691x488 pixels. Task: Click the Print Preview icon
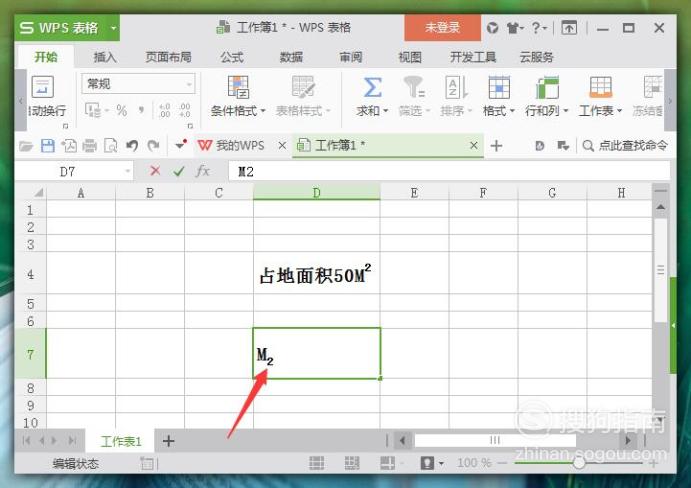tap(110, 145)
